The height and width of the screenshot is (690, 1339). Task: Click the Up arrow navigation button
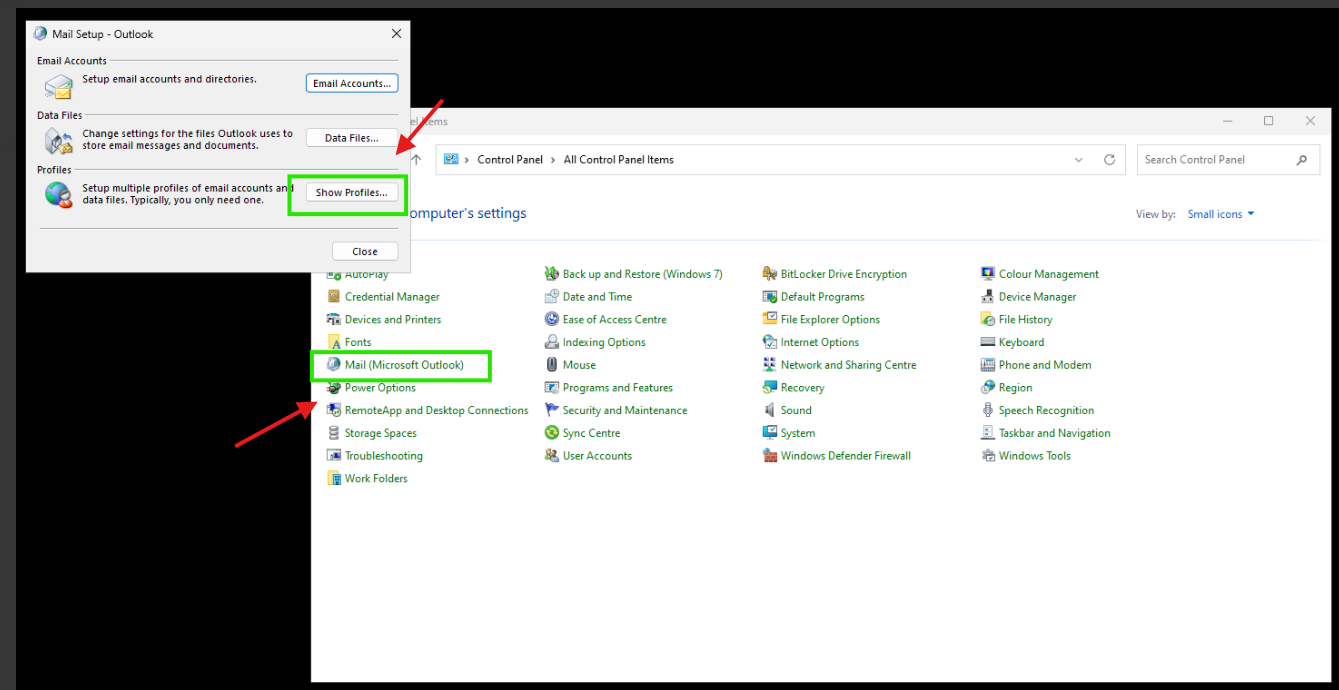point(417,160)
